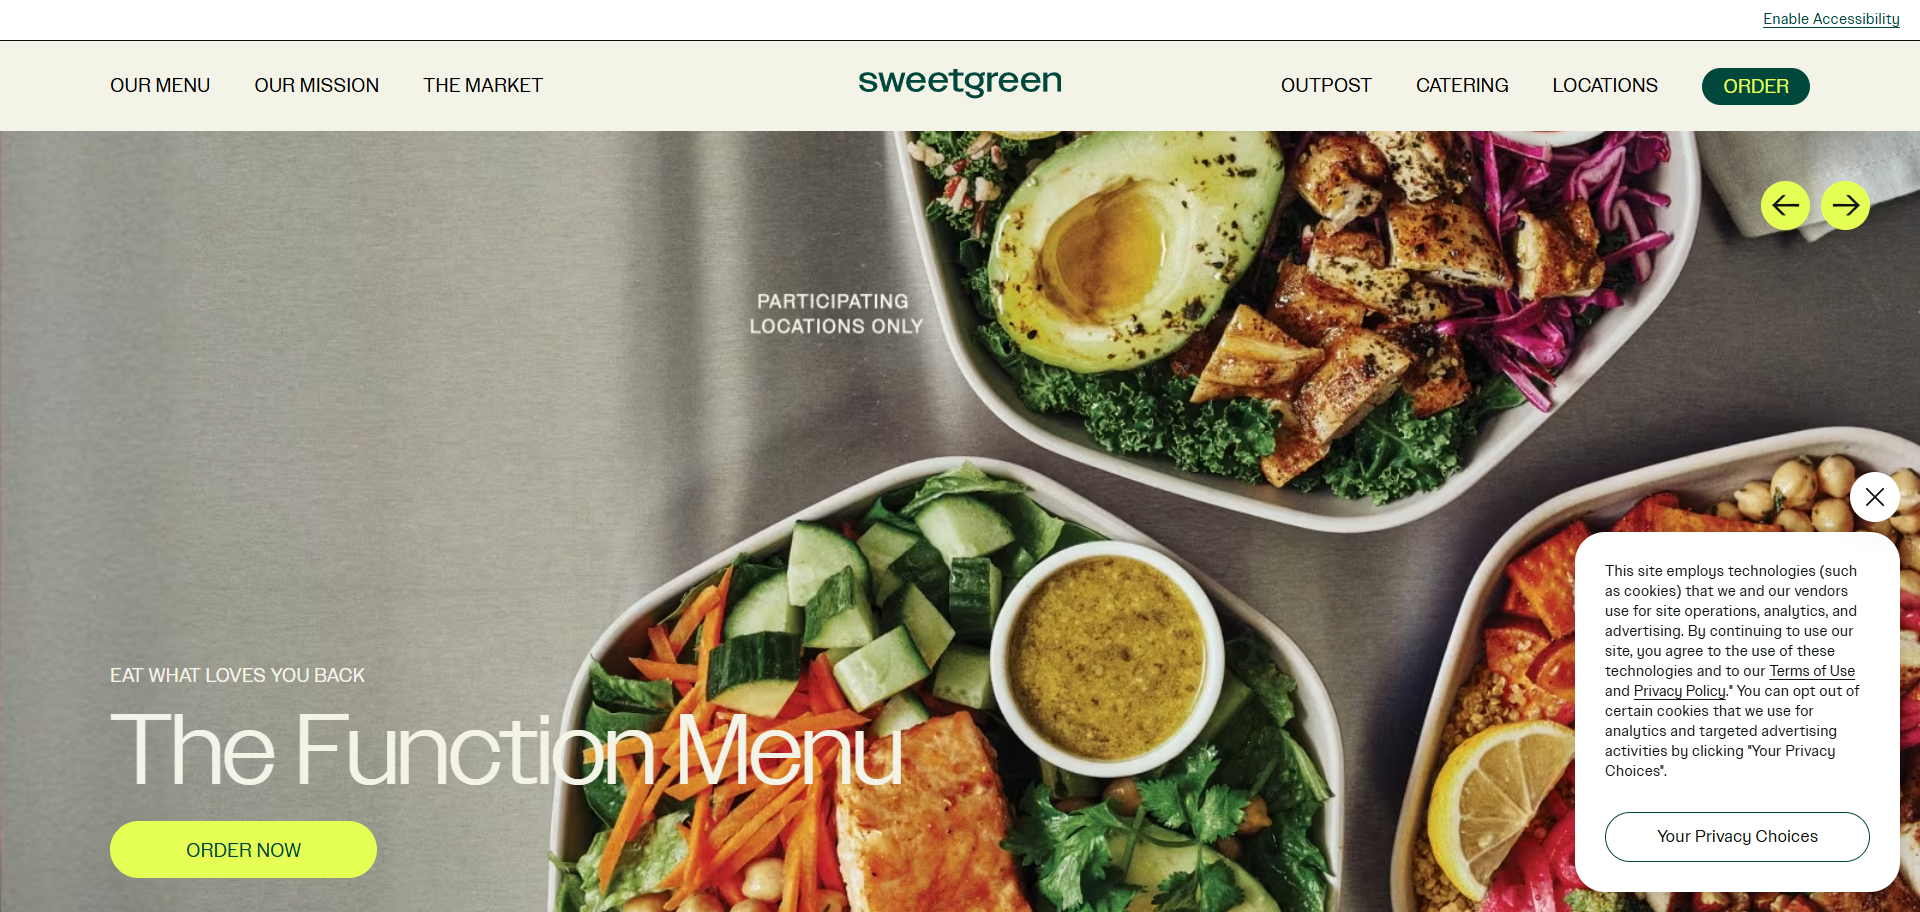Dismiss the cookie notice with X icon
This screenshot has height=912, width=1920.
1875,497
